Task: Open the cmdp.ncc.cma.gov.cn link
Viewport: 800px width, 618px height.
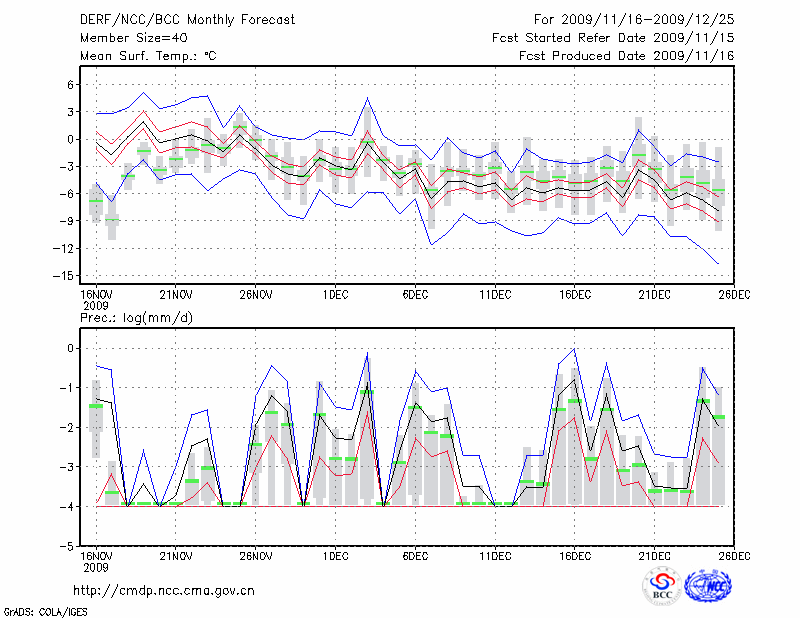Action: click(x=164, y=590)
